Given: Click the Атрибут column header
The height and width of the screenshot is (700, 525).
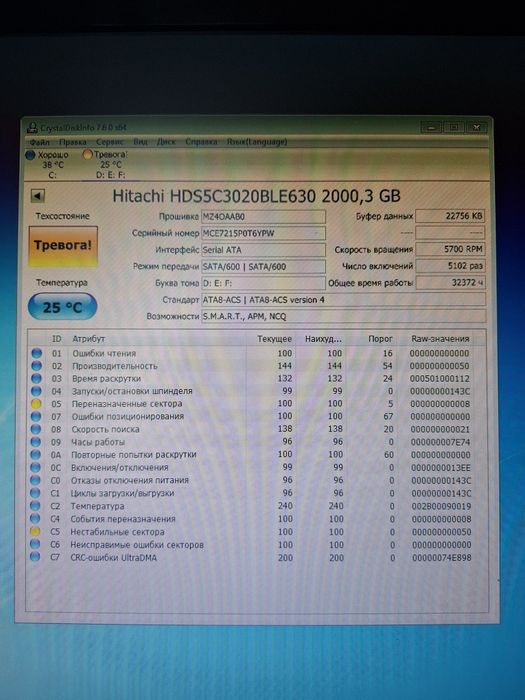Looking at the screenshot, I should coord(88,339).
